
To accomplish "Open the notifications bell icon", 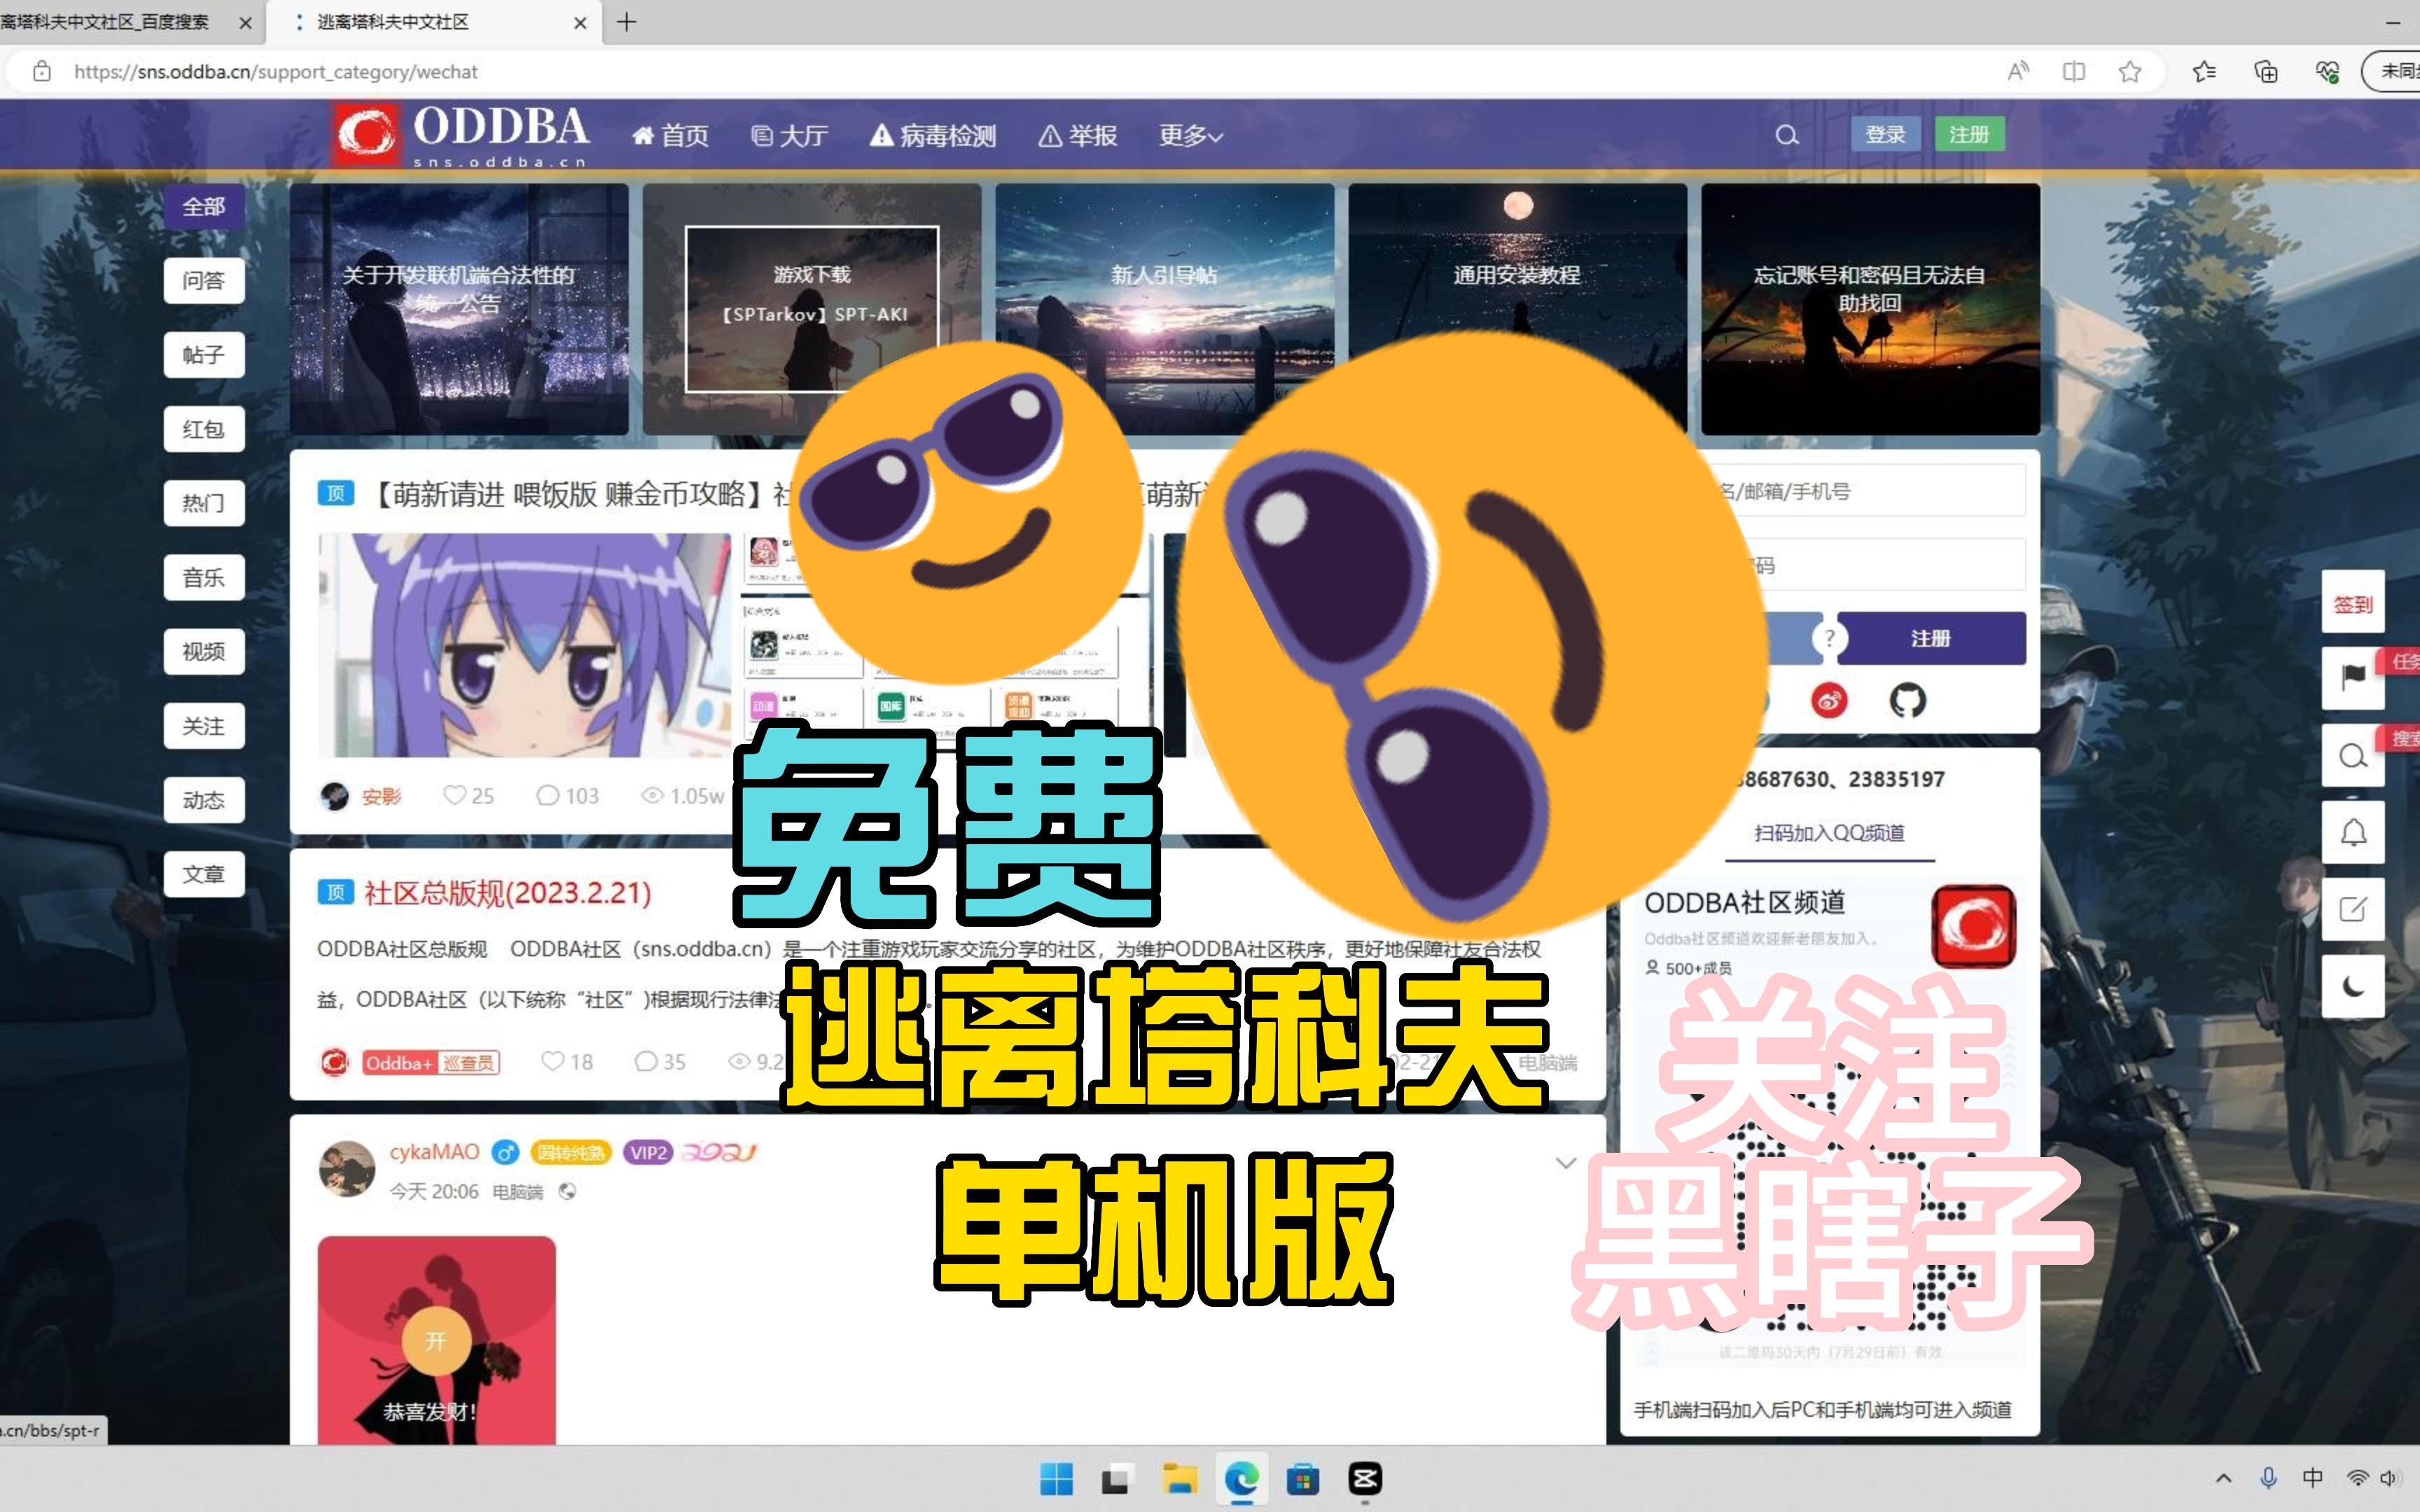I will (x=2353, y=833).
